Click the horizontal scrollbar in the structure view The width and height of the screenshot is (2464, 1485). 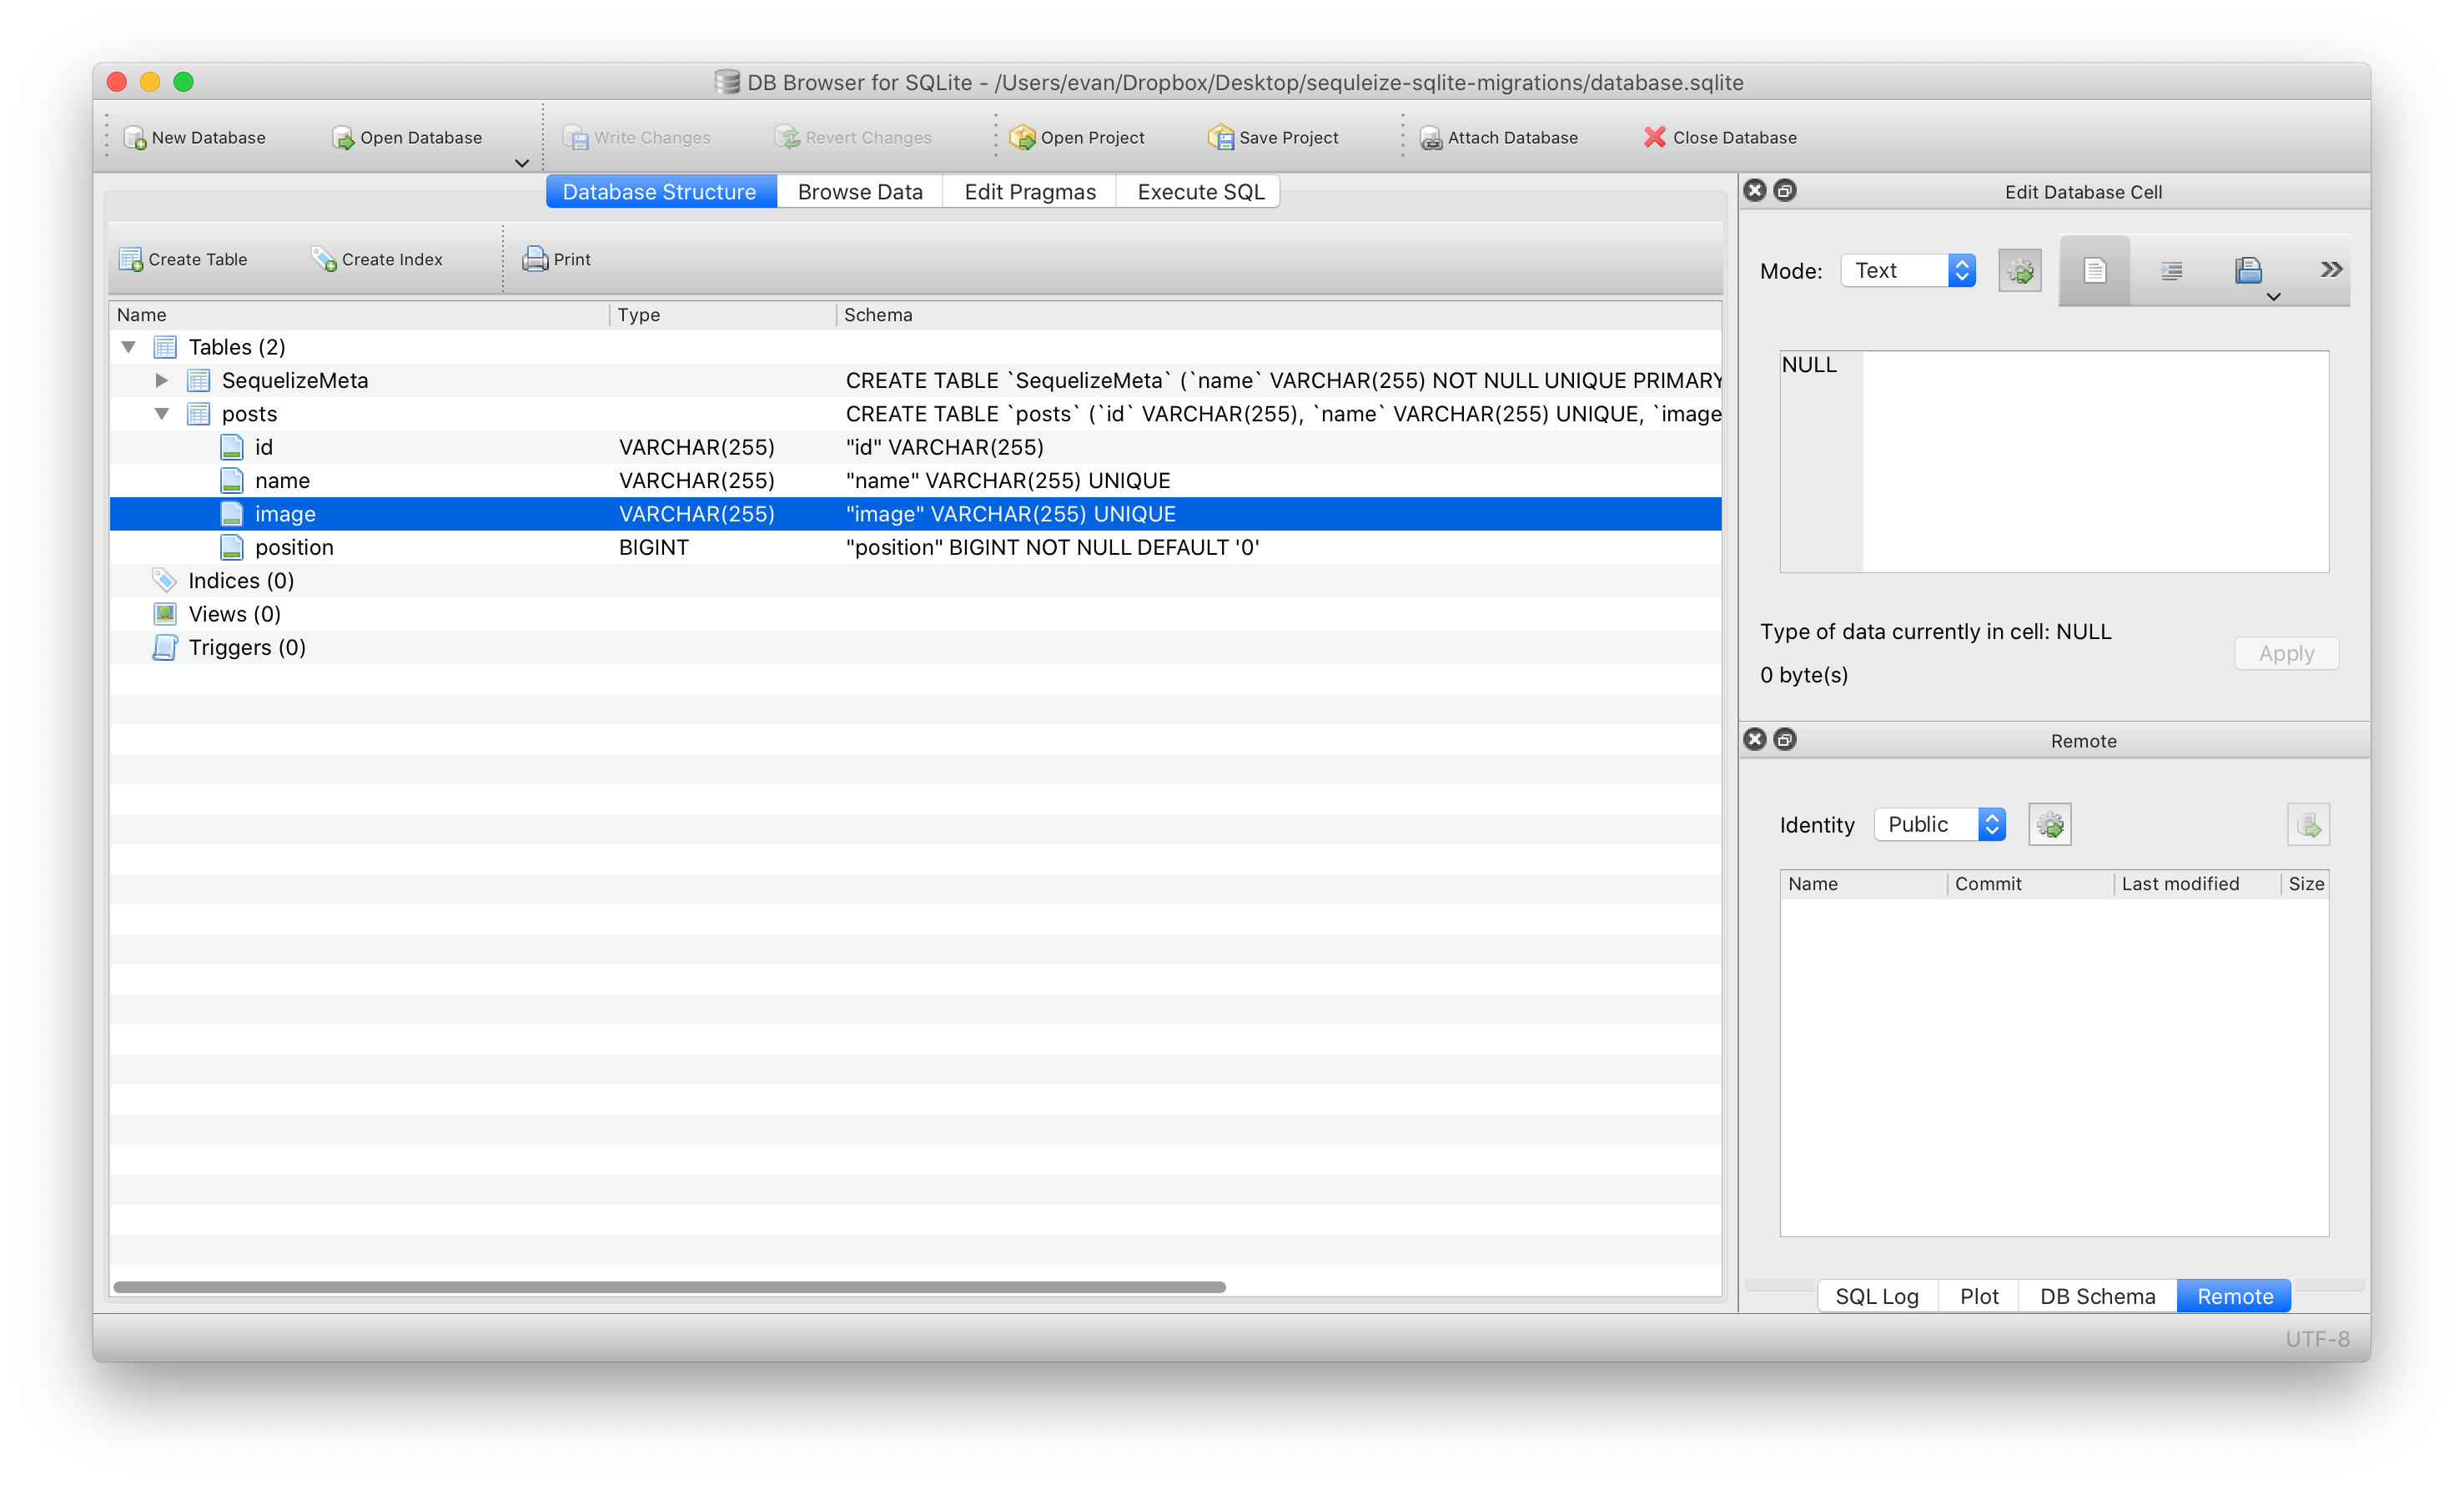(x=669, y=1287)
